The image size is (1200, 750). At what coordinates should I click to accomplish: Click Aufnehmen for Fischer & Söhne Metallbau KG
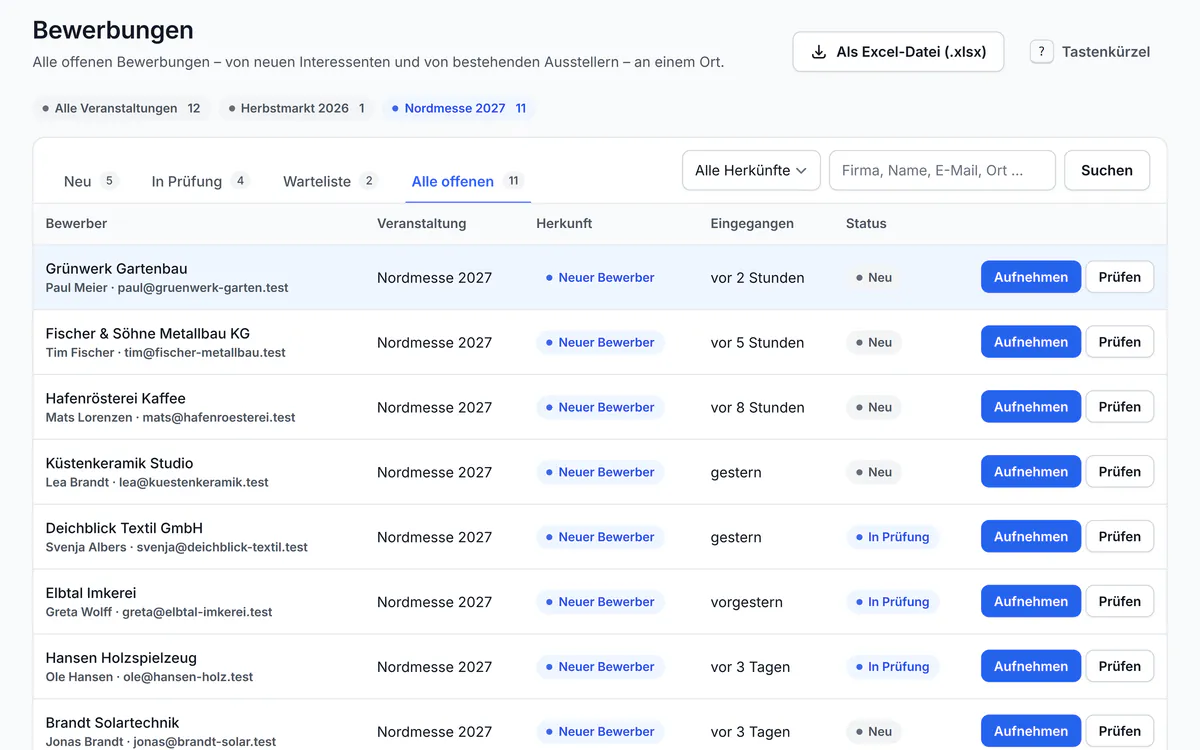[x=1030, y=342]
